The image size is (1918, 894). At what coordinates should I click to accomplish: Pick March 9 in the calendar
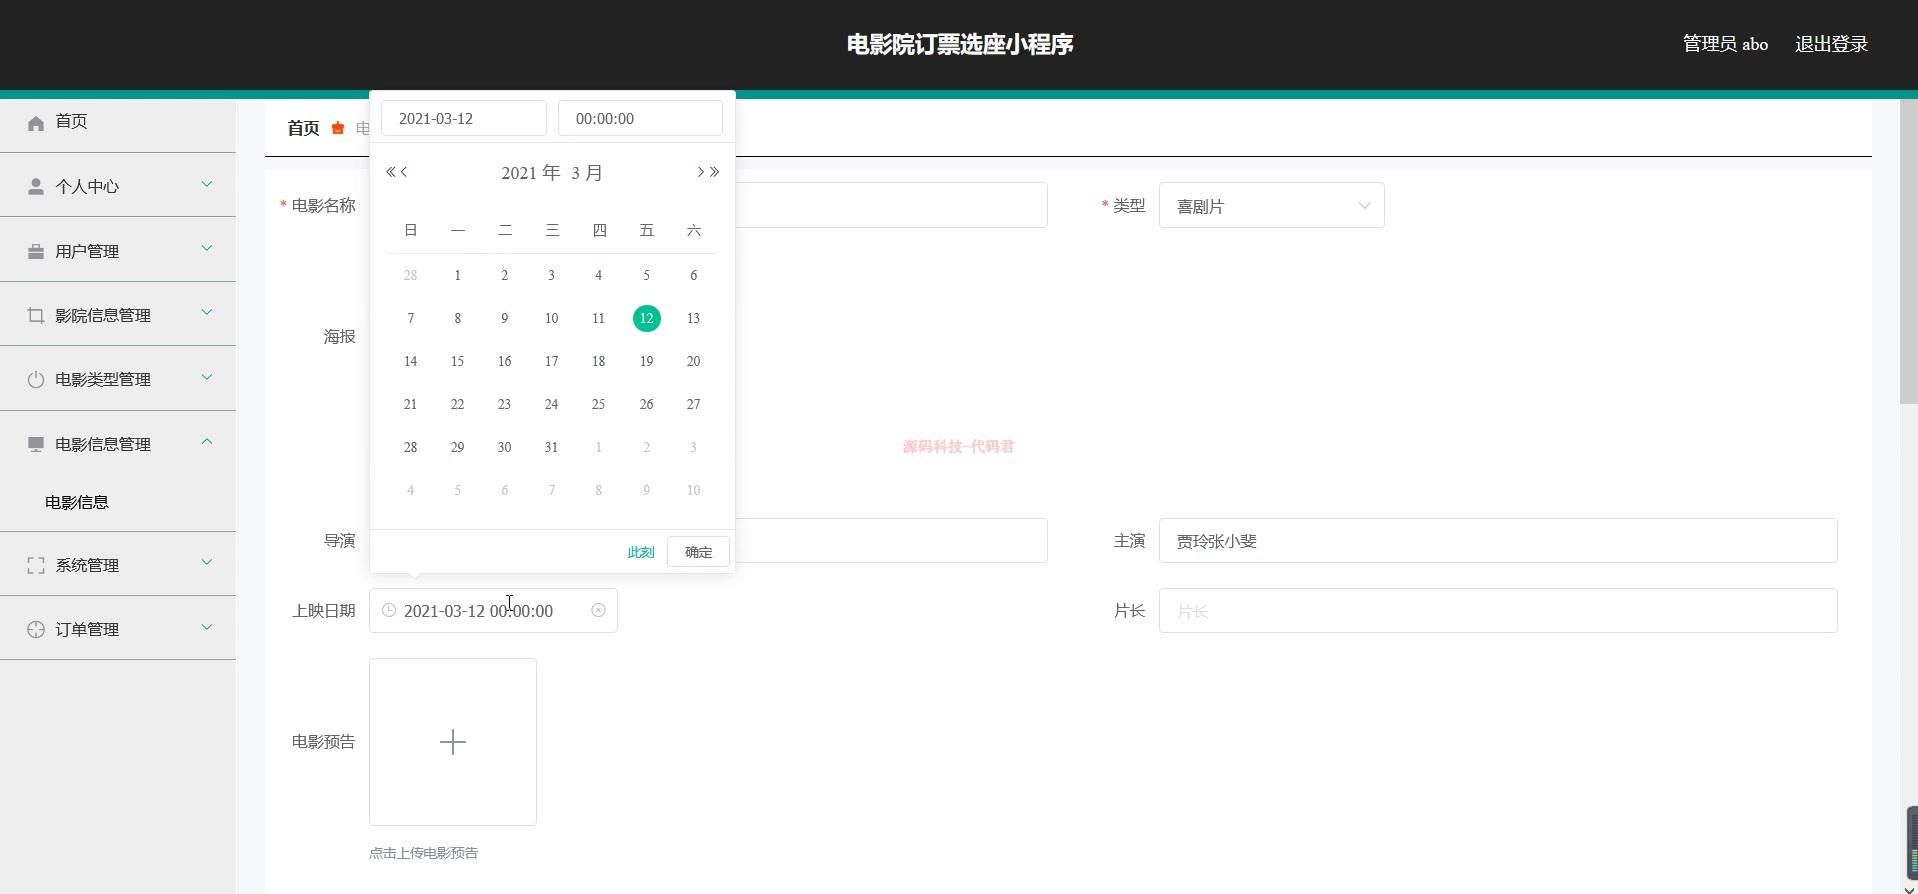(504, 318)
